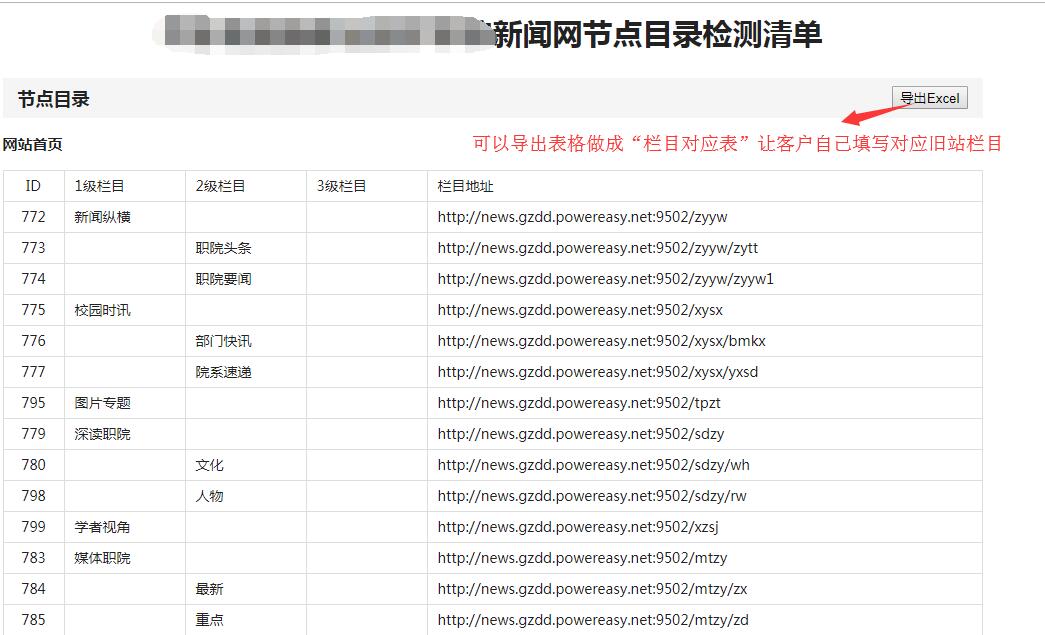Click the ID column header
This screenshot has width=1045, height=635.
click(33, 186)
